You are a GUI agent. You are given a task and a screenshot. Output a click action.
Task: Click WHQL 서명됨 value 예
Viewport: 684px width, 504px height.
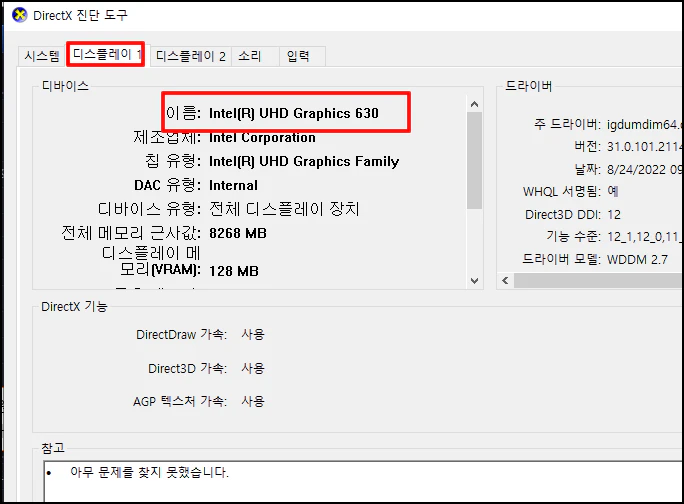pyautogui.click(x=613, y=191)
